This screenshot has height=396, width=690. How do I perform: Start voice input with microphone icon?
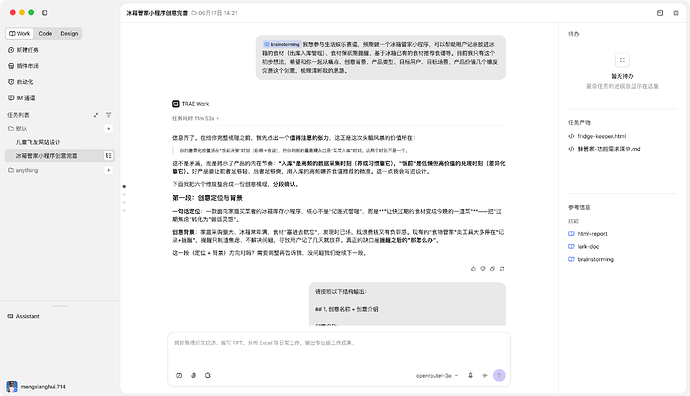(x=470, y=375)
